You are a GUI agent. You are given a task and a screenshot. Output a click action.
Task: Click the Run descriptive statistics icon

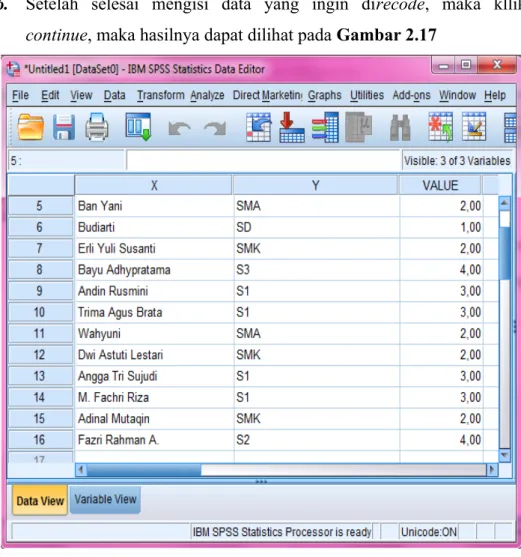359,127
